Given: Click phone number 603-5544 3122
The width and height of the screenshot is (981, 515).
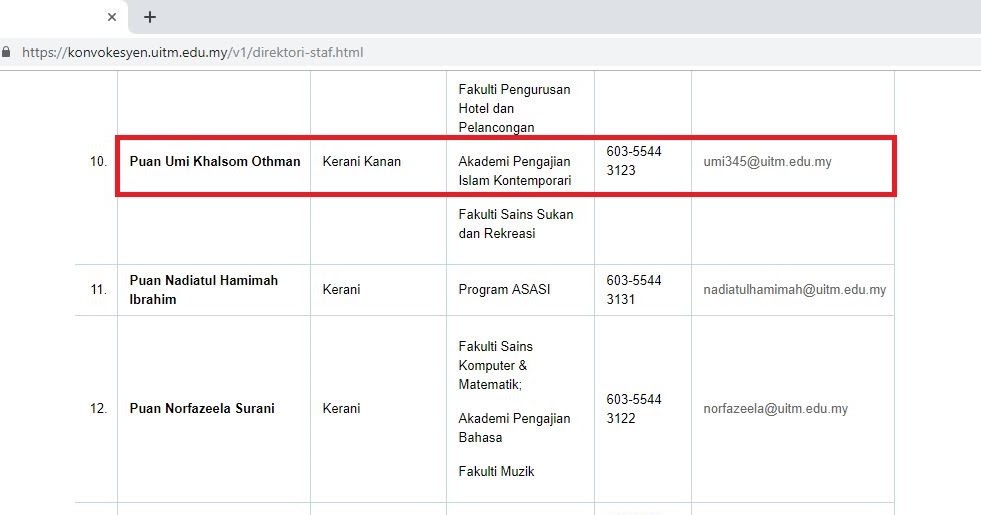Looking at the screenshot, I should click(x=634, y=409).
